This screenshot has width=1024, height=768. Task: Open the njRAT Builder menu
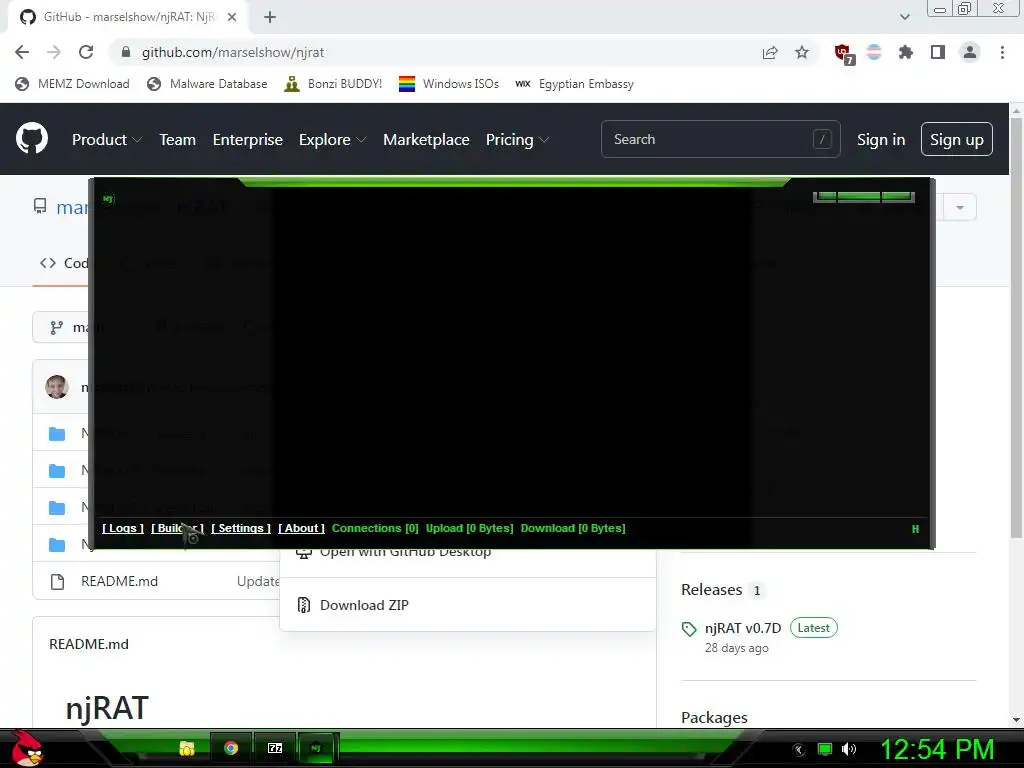pos(177,528)
